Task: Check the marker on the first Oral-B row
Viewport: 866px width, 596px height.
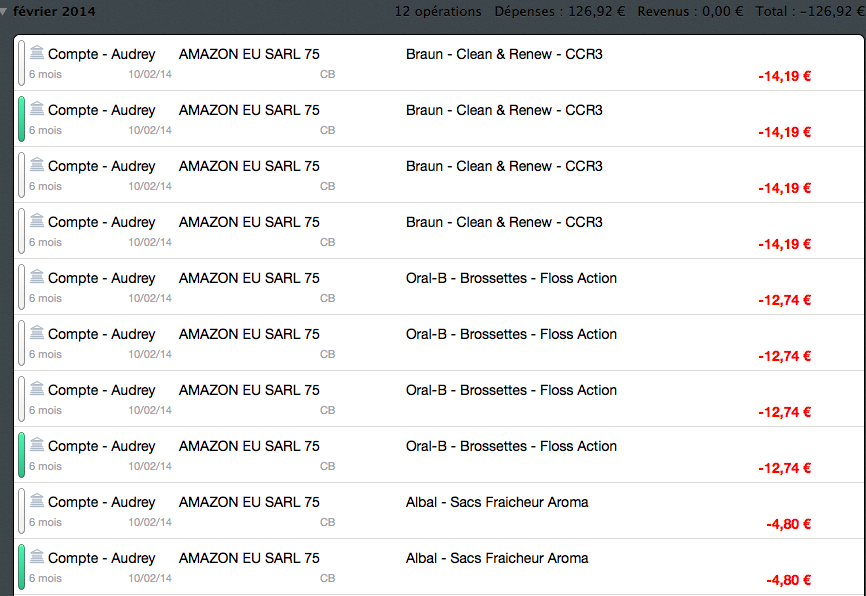Action: pos(22,287)
